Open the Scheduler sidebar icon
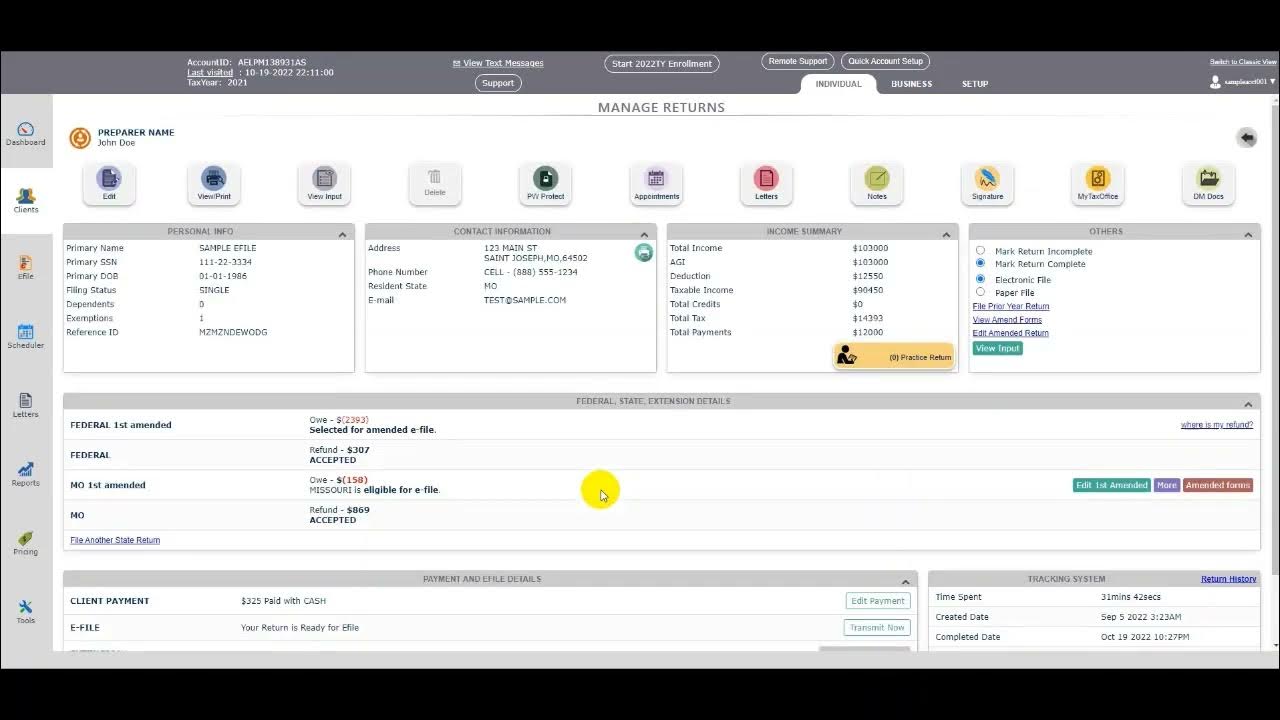 click(25, 337)
